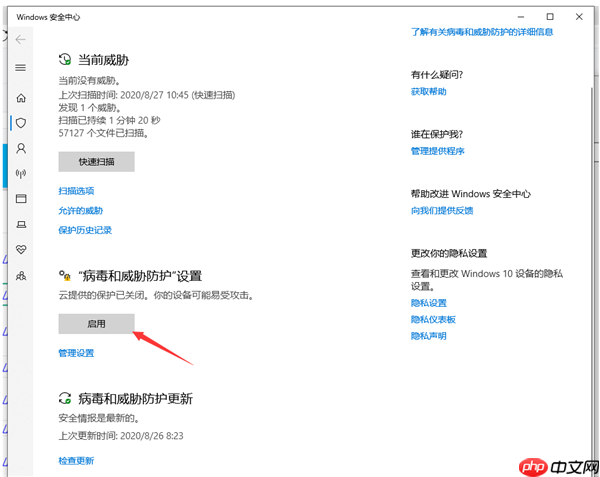This screenshot has width=600, height=477.
Task: Open 管理设置 link
Action: (x=76, y=353)
